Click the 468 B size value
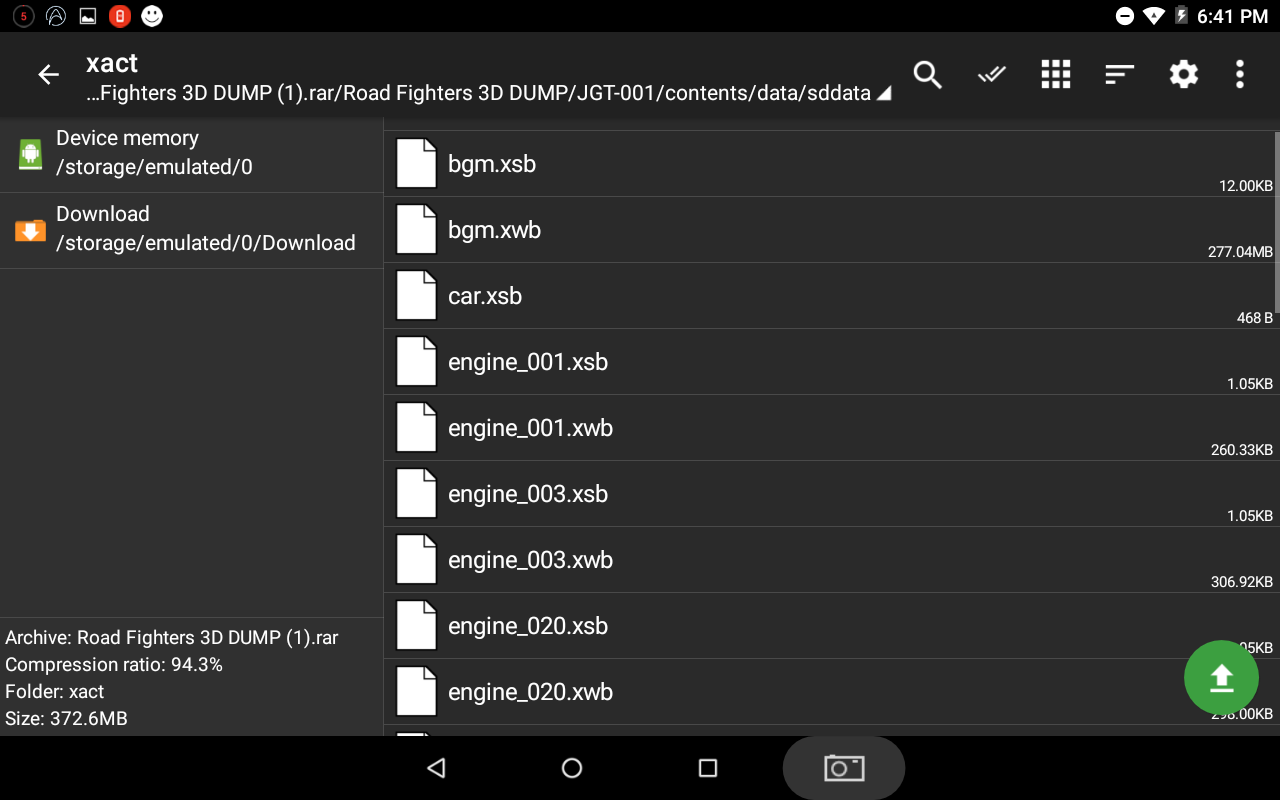The width and height of the screenshot is (1280, 800). [x=1255, y=318]
